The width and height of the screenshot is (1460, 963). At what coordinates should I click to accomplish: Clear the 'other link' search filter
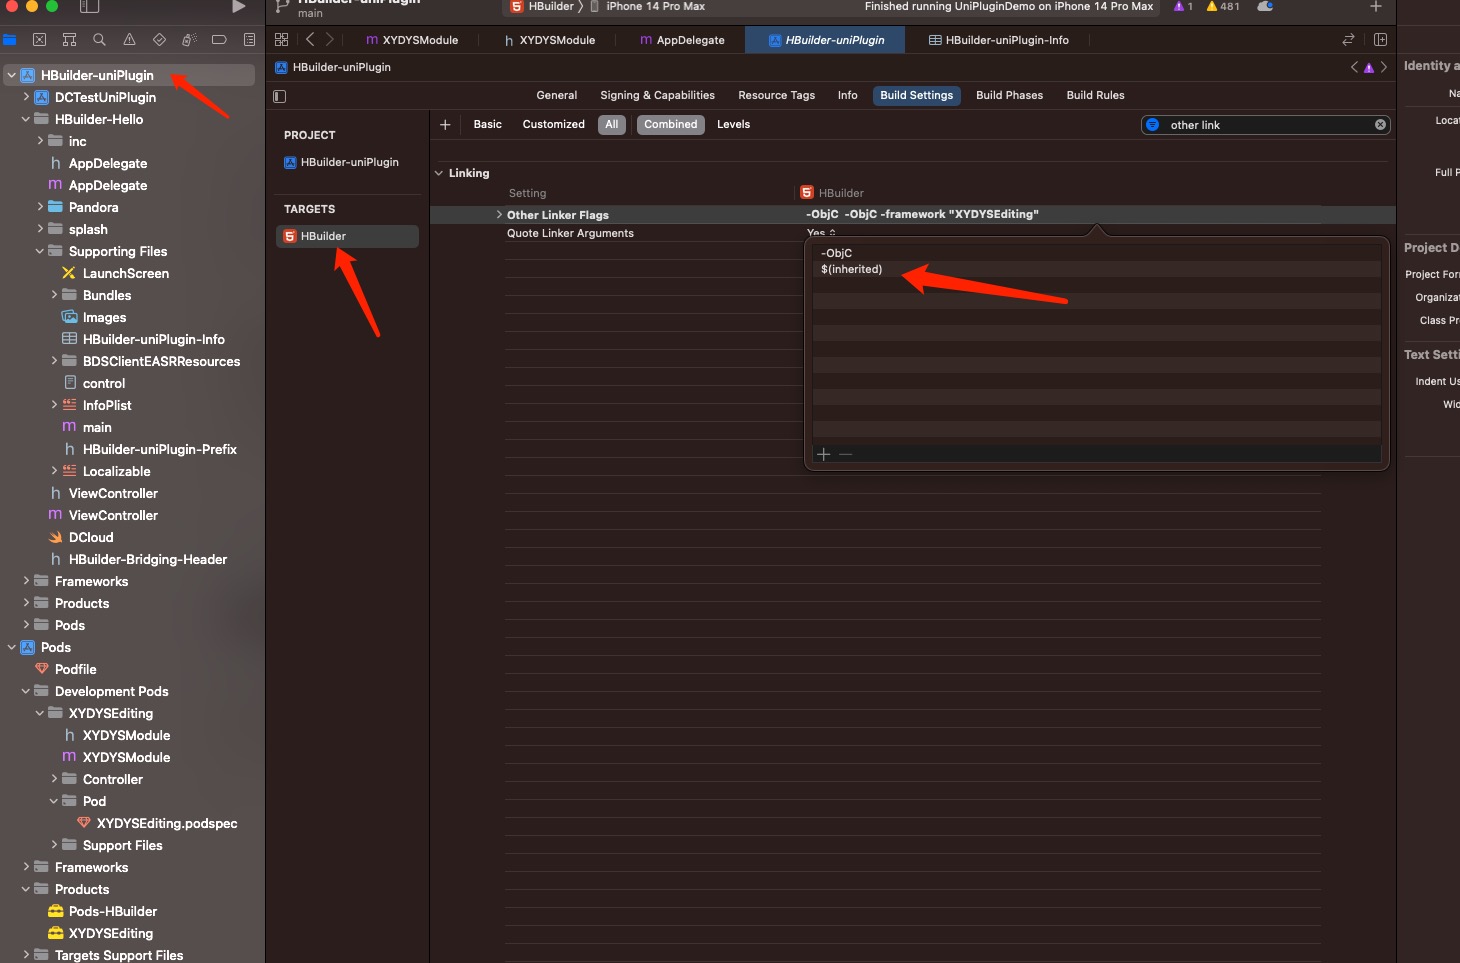(1380, 125)
